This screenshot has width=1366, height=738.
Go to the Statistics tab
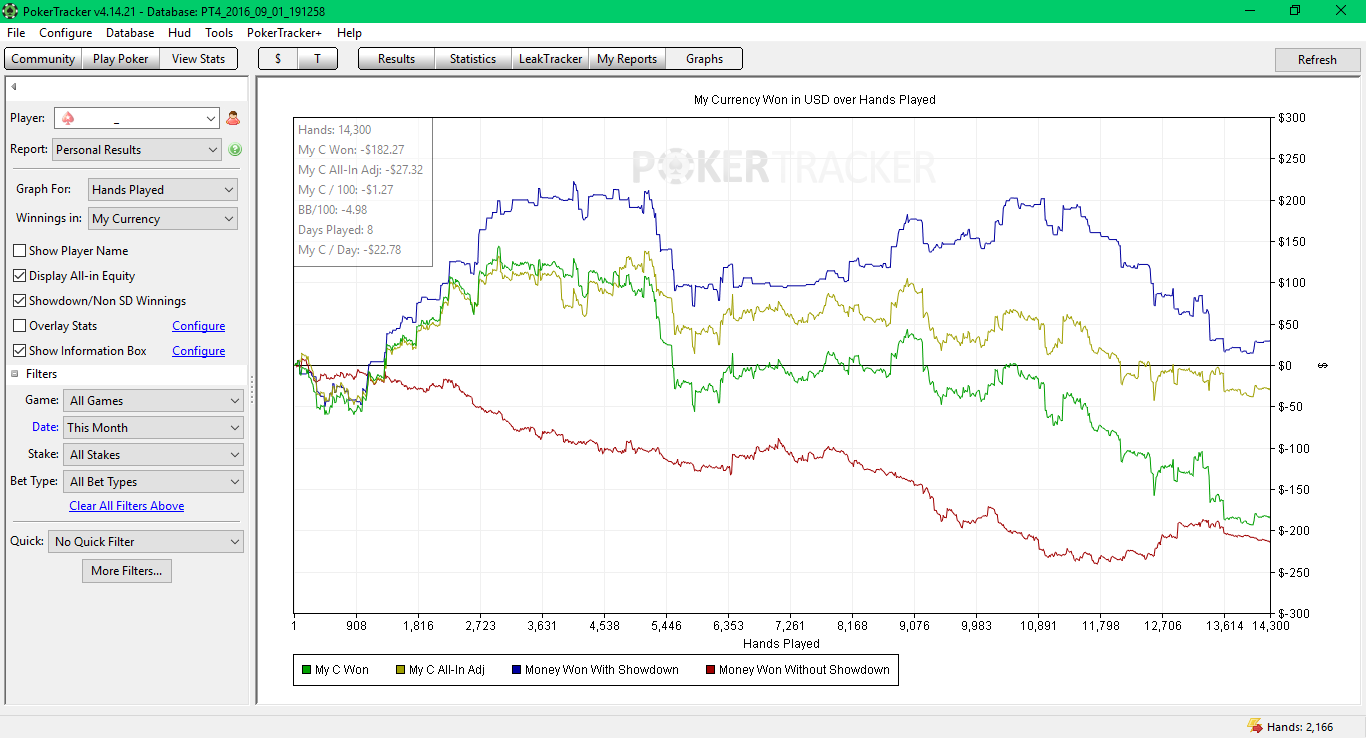(473, 59)
